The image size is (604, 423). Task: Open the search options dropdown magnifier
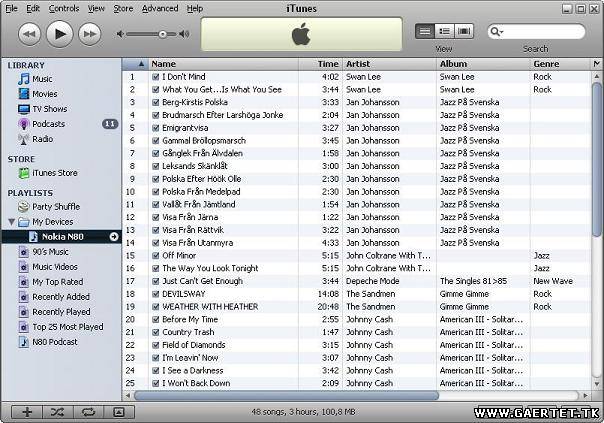point(497,32)
